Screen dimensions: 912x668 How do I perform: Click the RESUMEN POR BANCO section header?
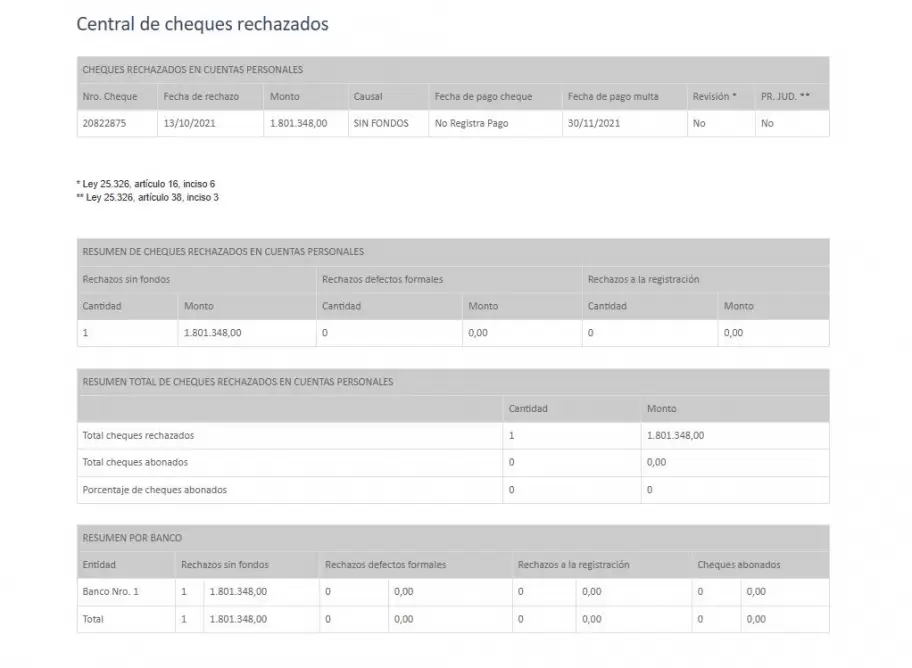click(x=132, y=538)
